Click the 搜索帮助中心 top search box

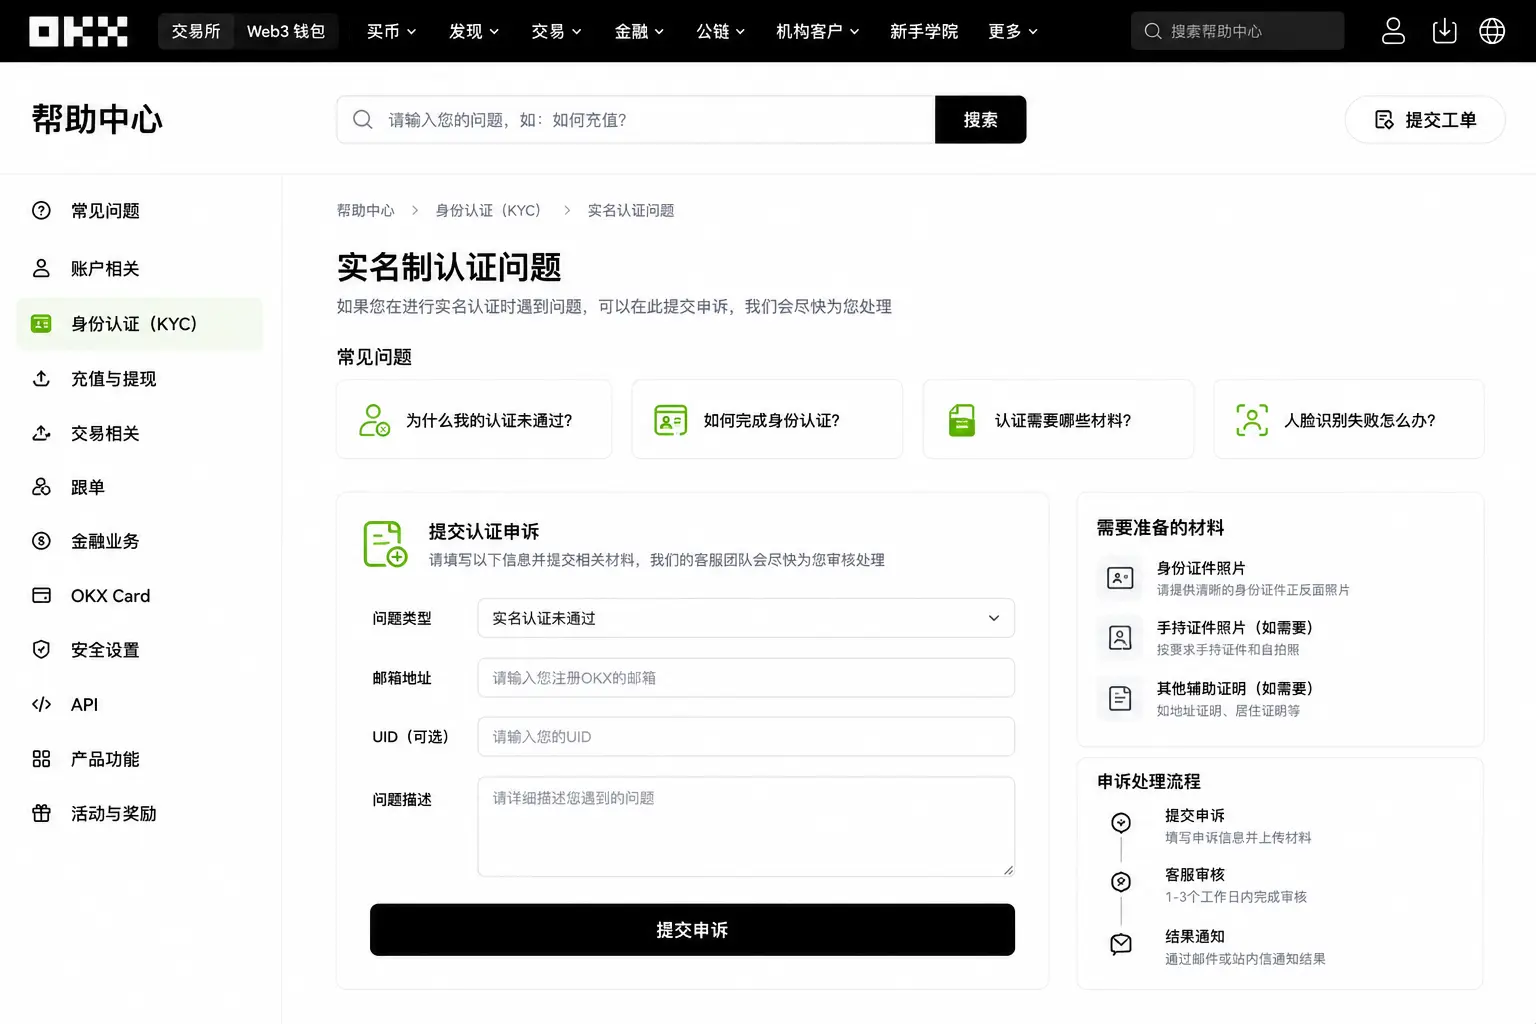tap(1238, 31)
